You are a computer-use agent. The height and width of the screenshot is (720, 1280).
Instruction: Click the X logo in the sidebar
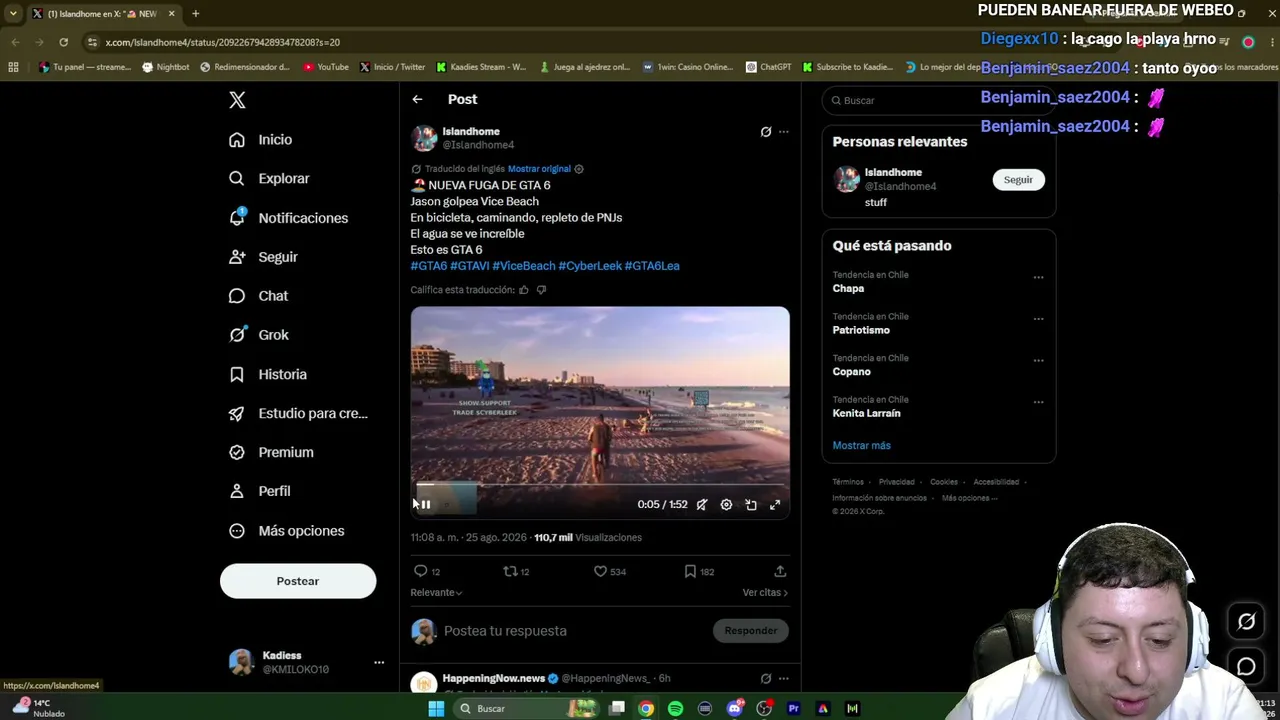(237, 100)
